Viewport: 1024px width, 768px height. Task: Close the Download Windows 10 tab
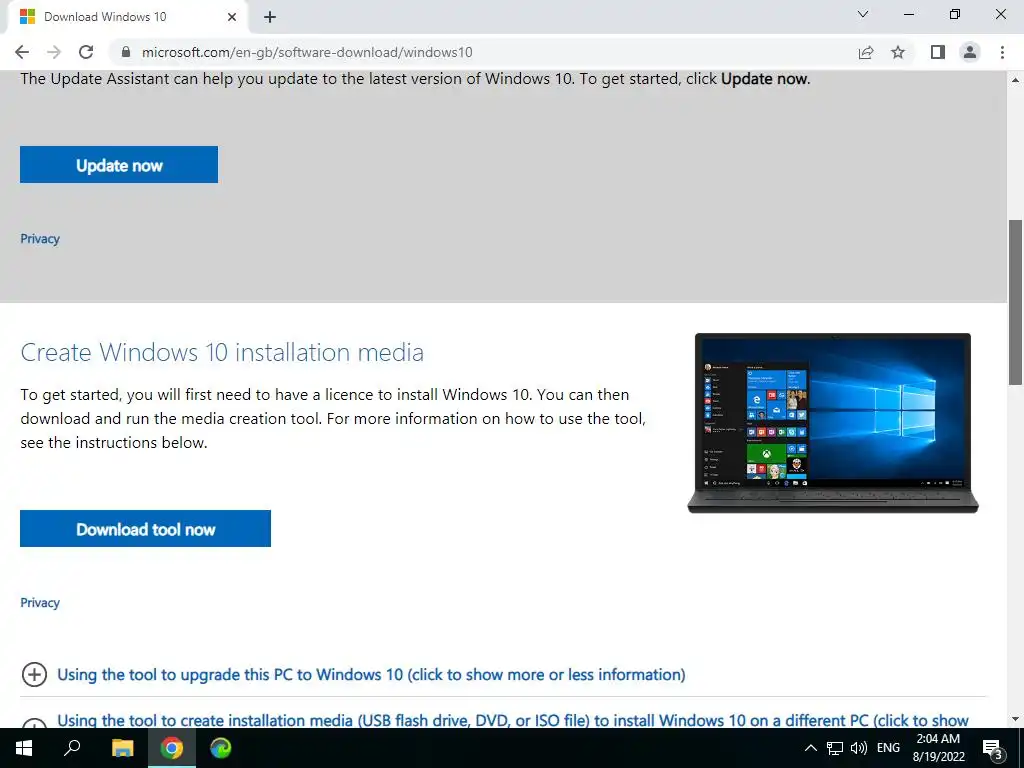point(232,17)
